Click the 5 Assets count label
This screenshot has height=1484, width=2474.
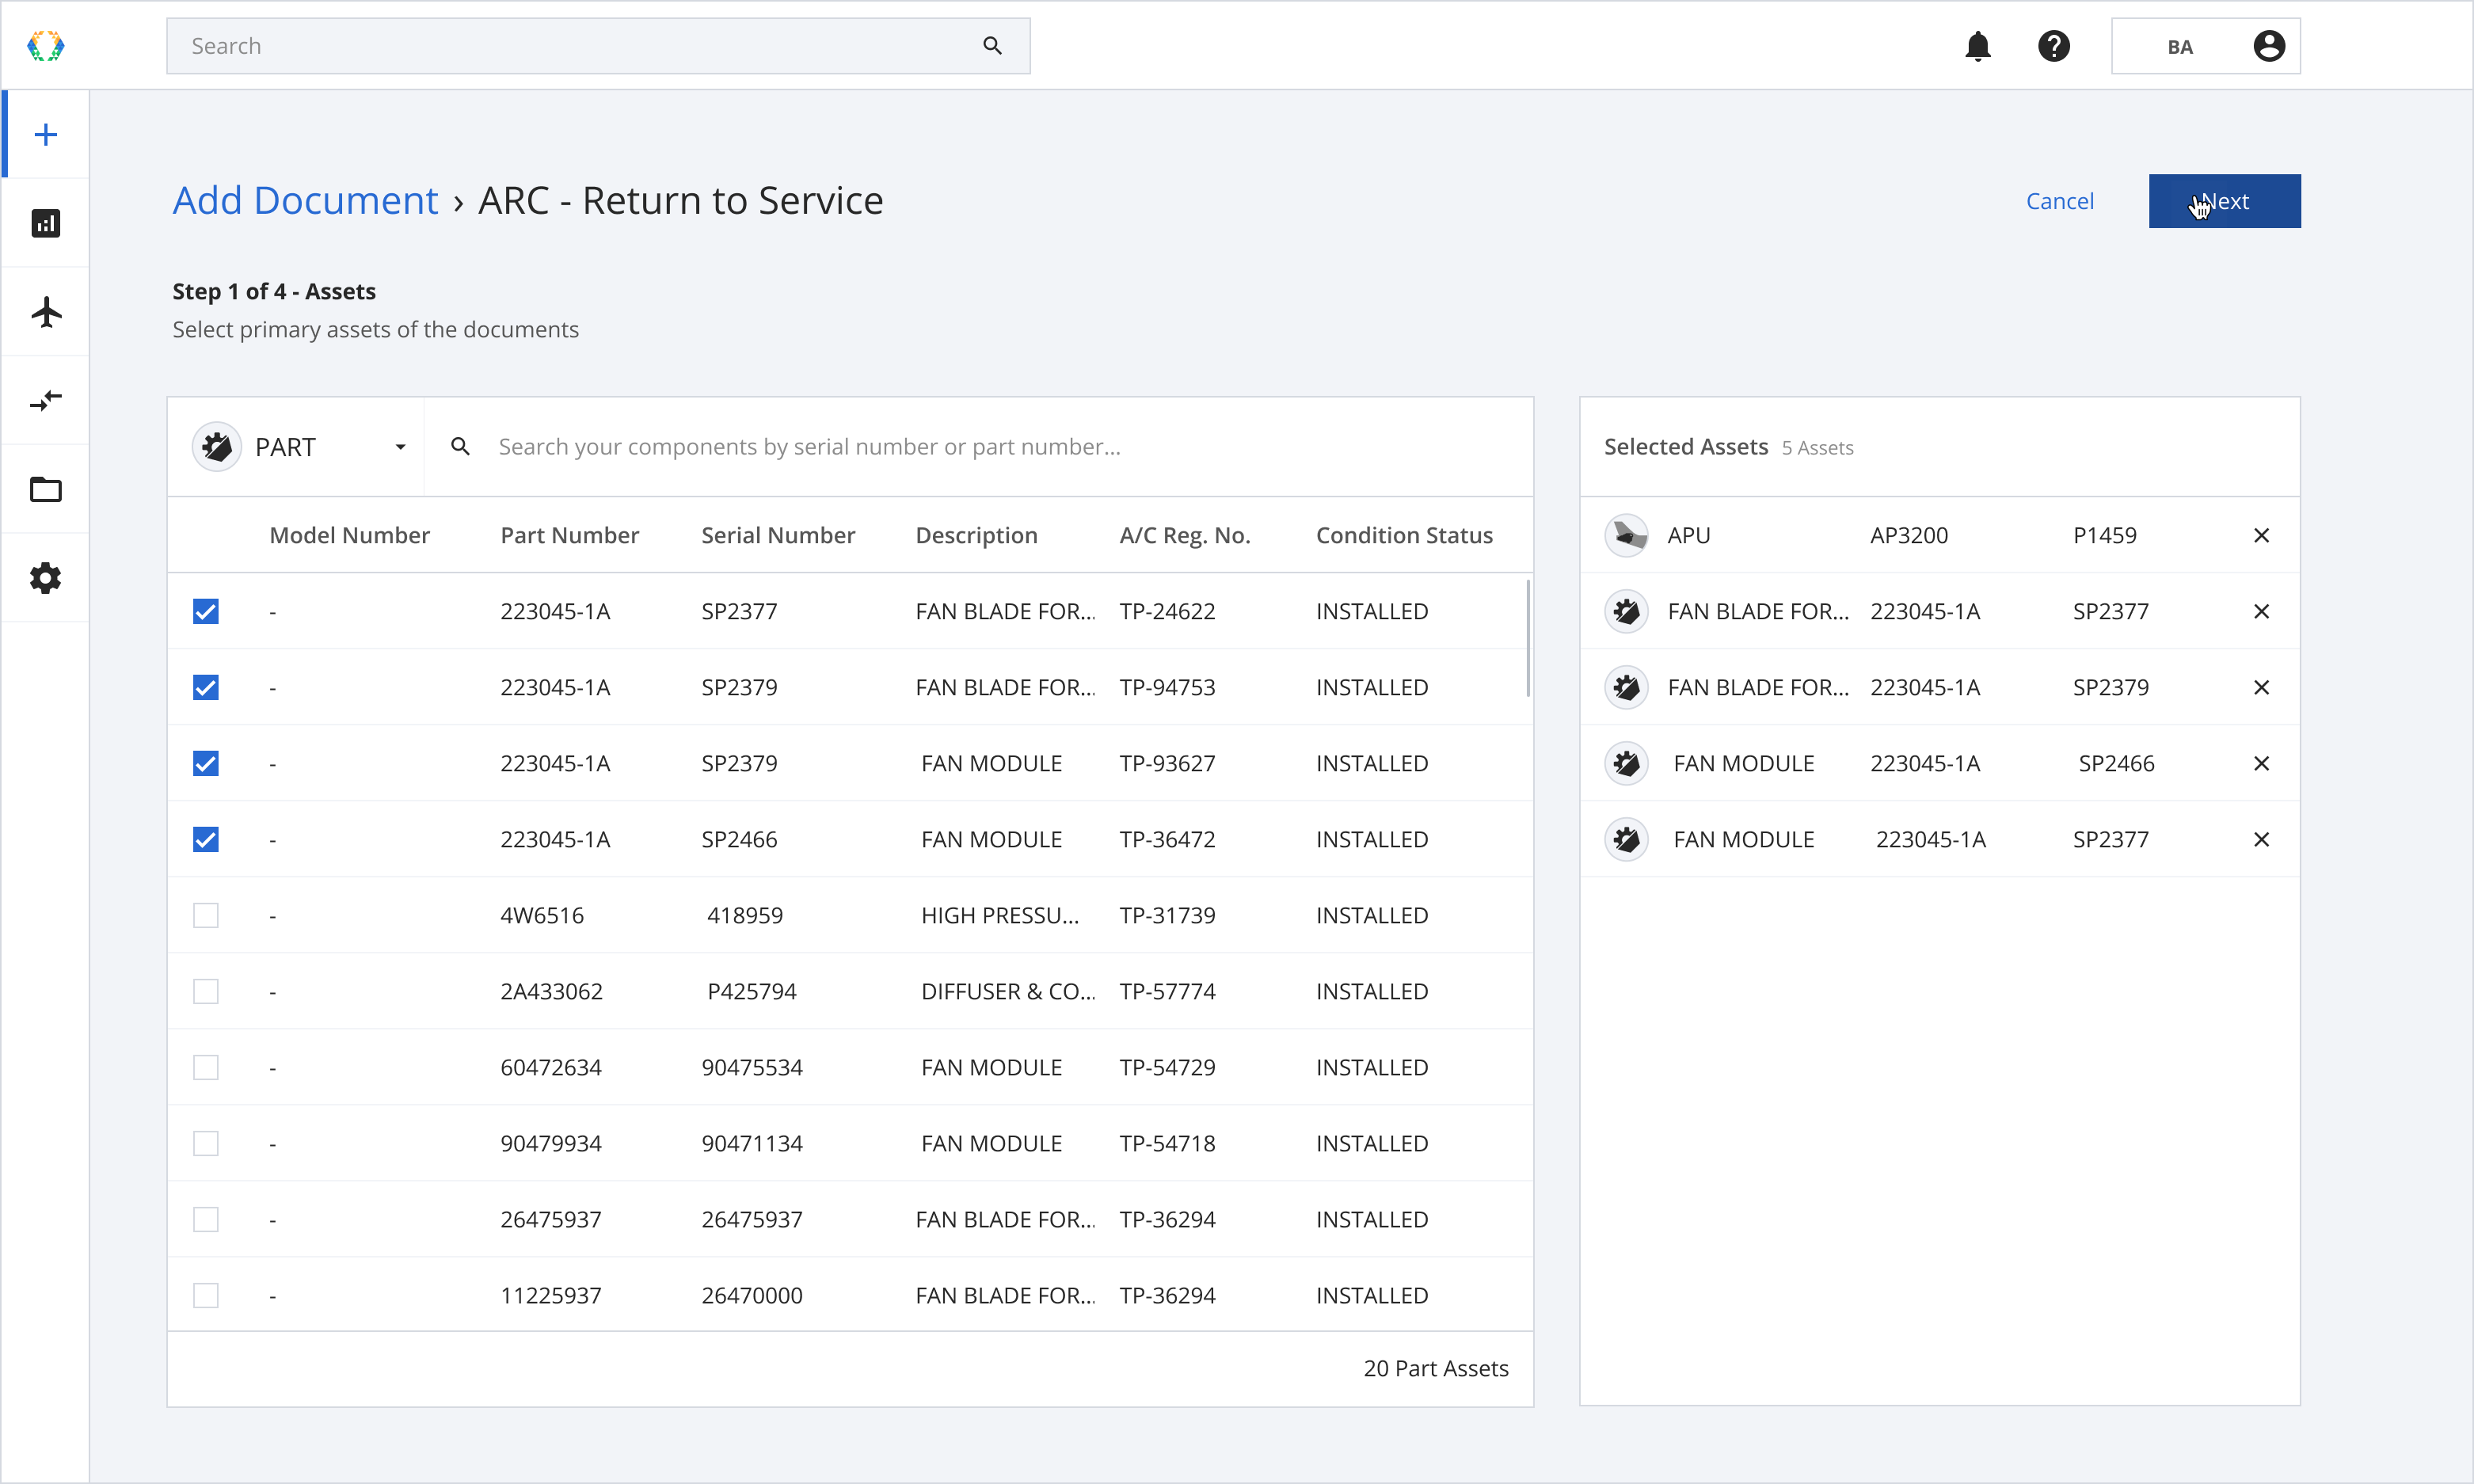pyautogui.click(x=1817, y=448)
